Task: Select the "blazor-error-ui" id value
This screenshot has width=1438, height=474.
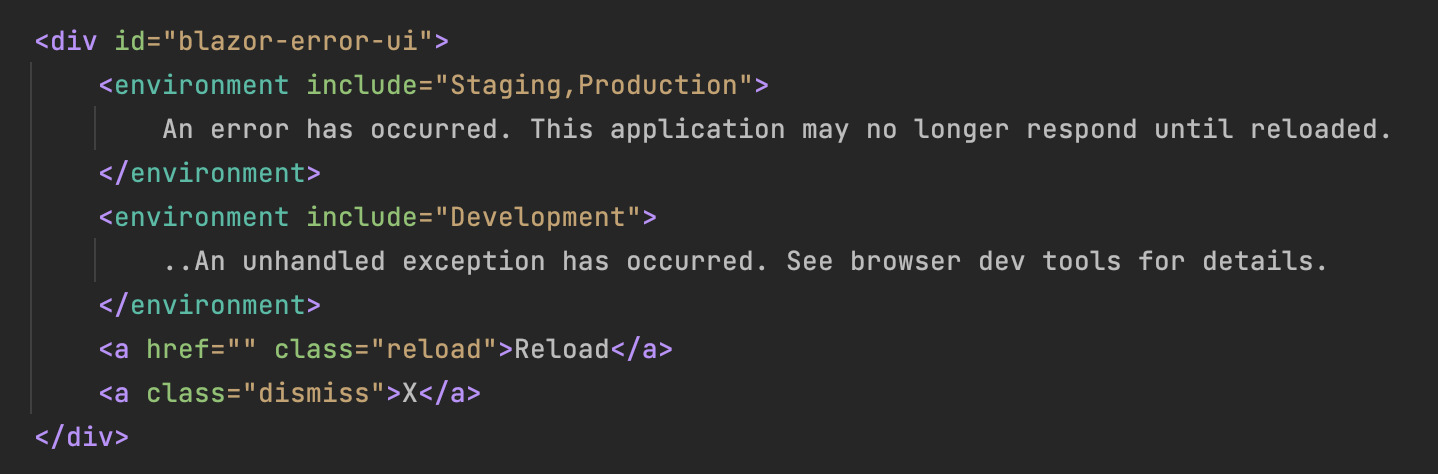Action: pyautogui.click(x=298, y=41)
